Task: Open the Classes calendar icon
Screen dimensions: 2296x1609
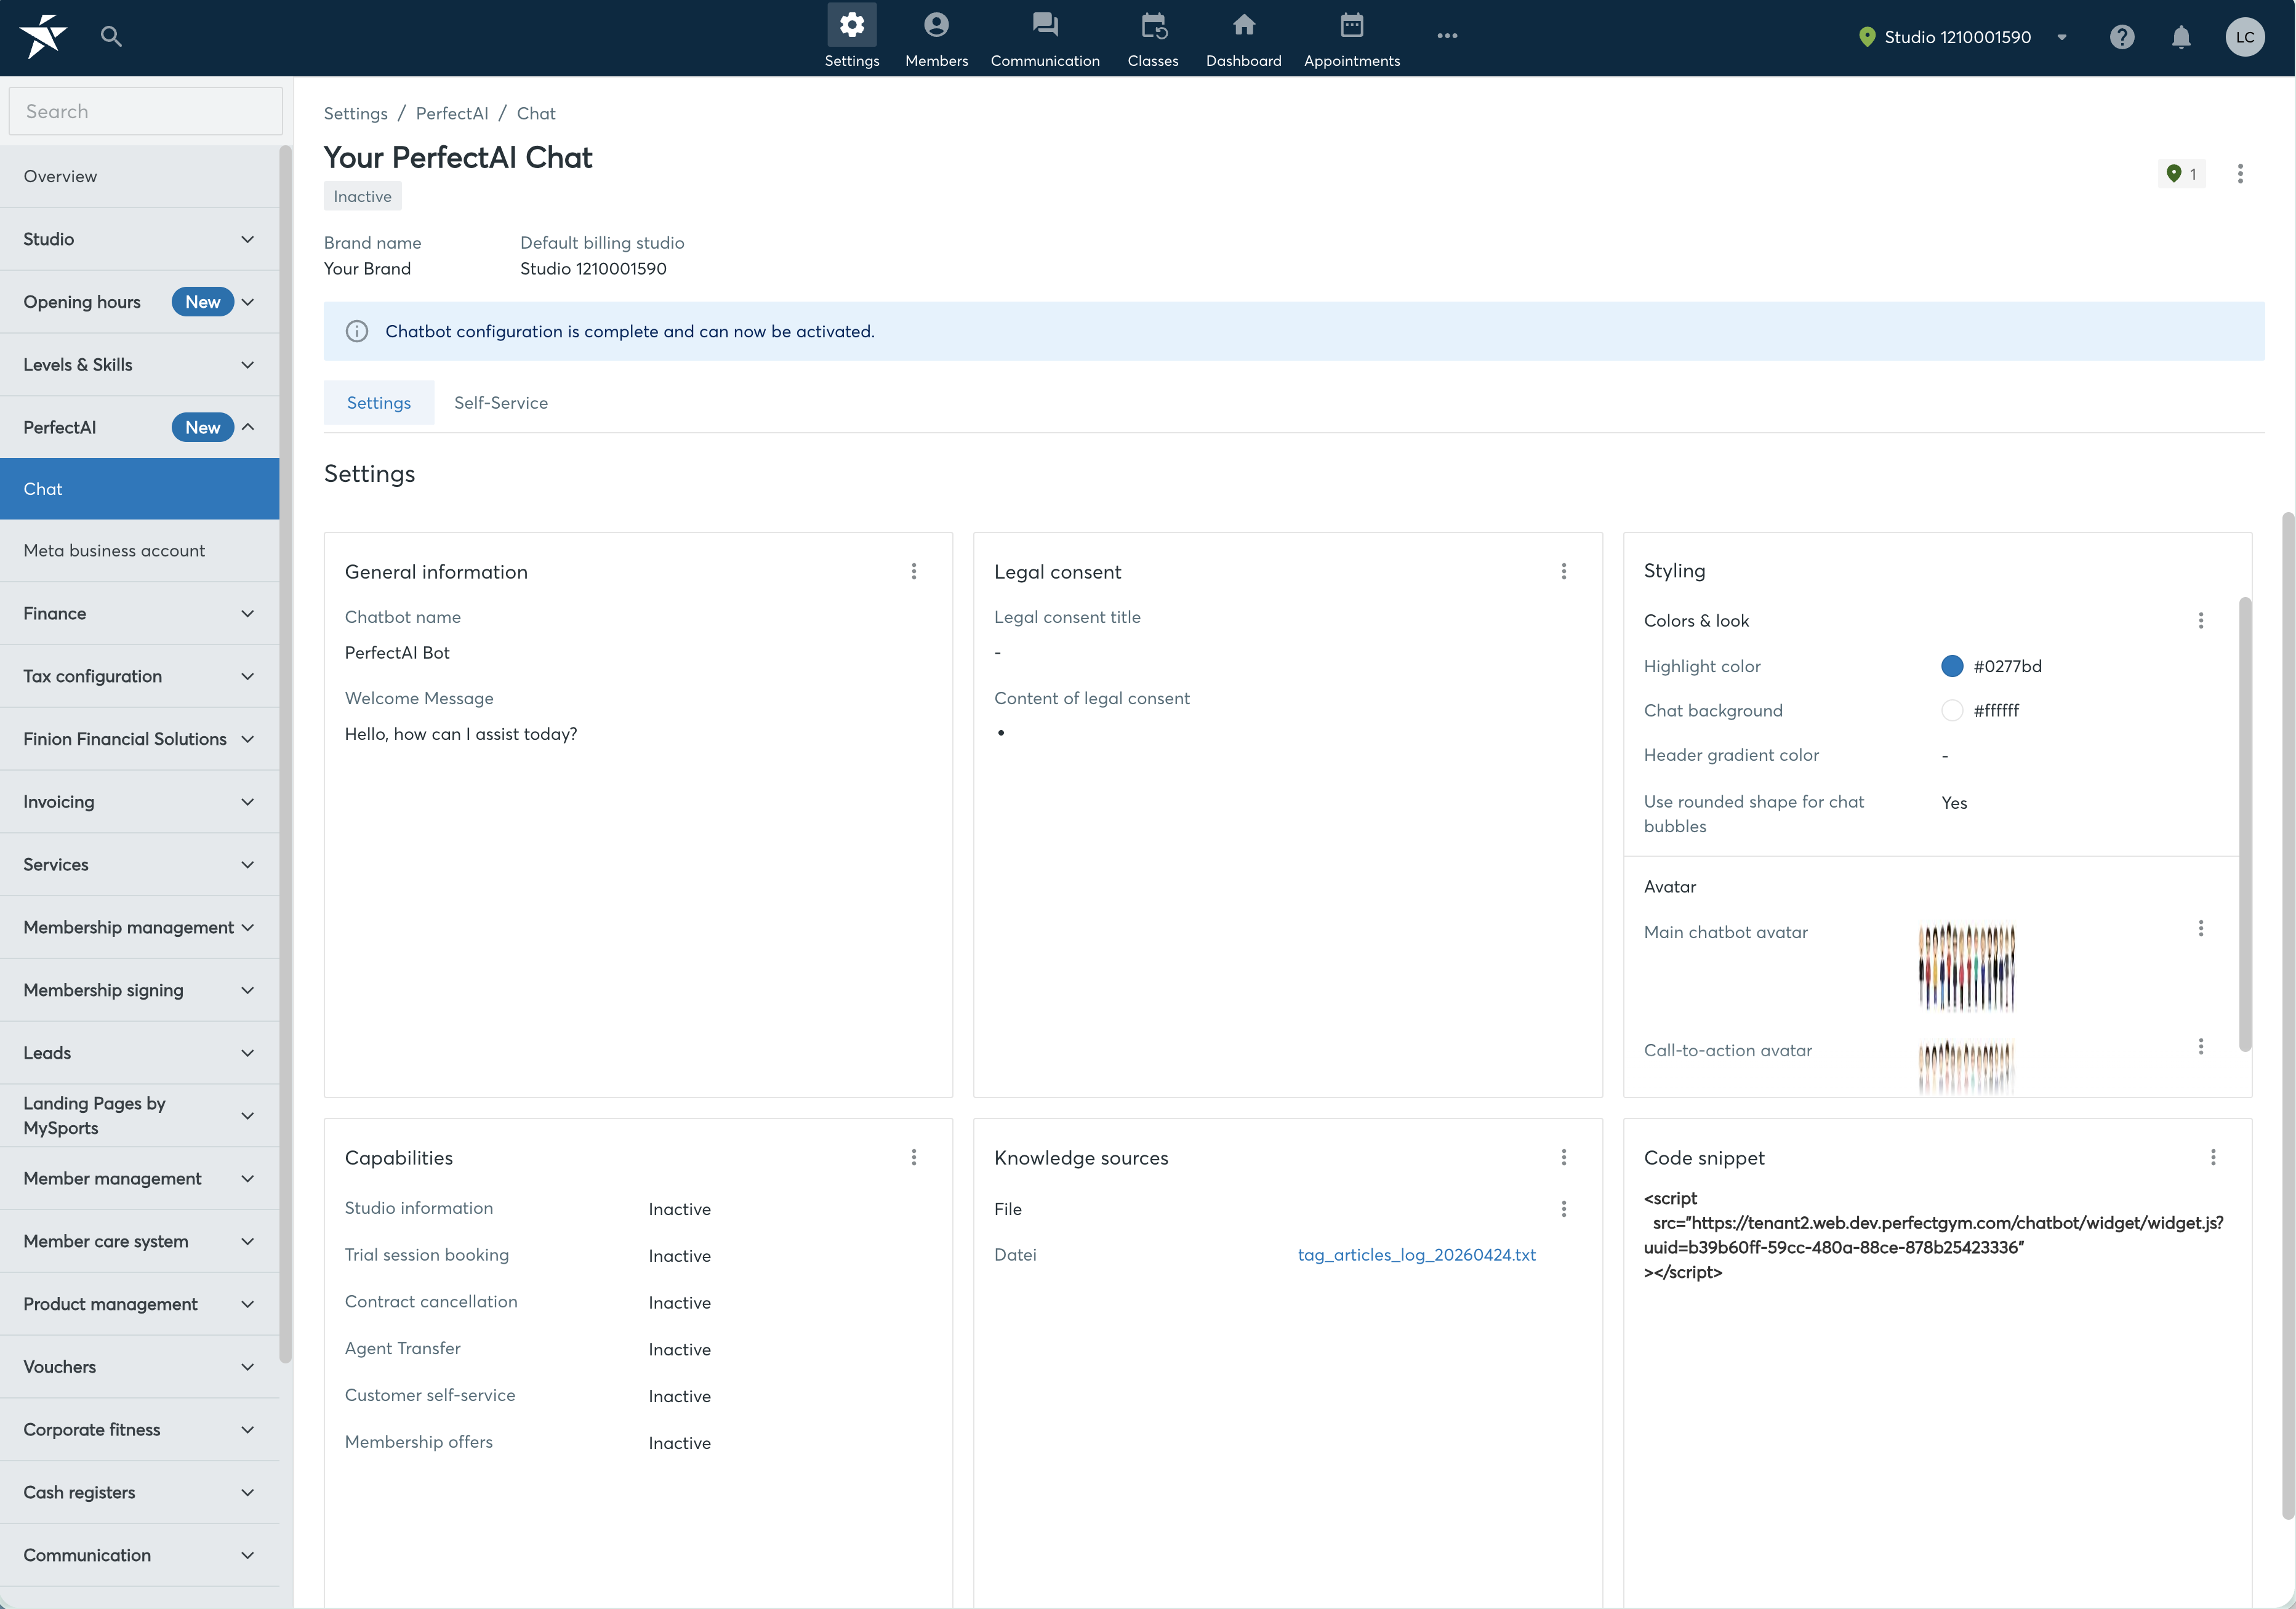Action: pos(1153,25)
